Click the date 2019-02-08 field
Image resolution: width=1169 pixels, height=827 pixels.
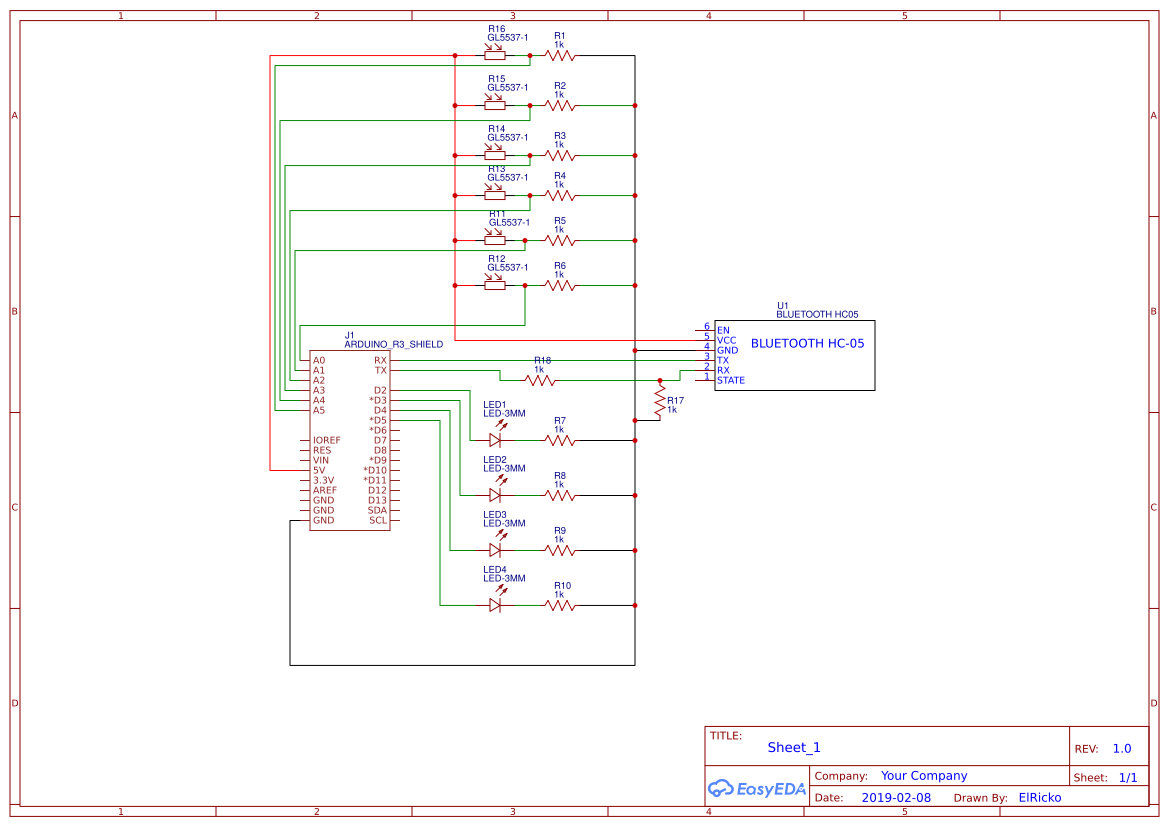[x=895, y=797]
